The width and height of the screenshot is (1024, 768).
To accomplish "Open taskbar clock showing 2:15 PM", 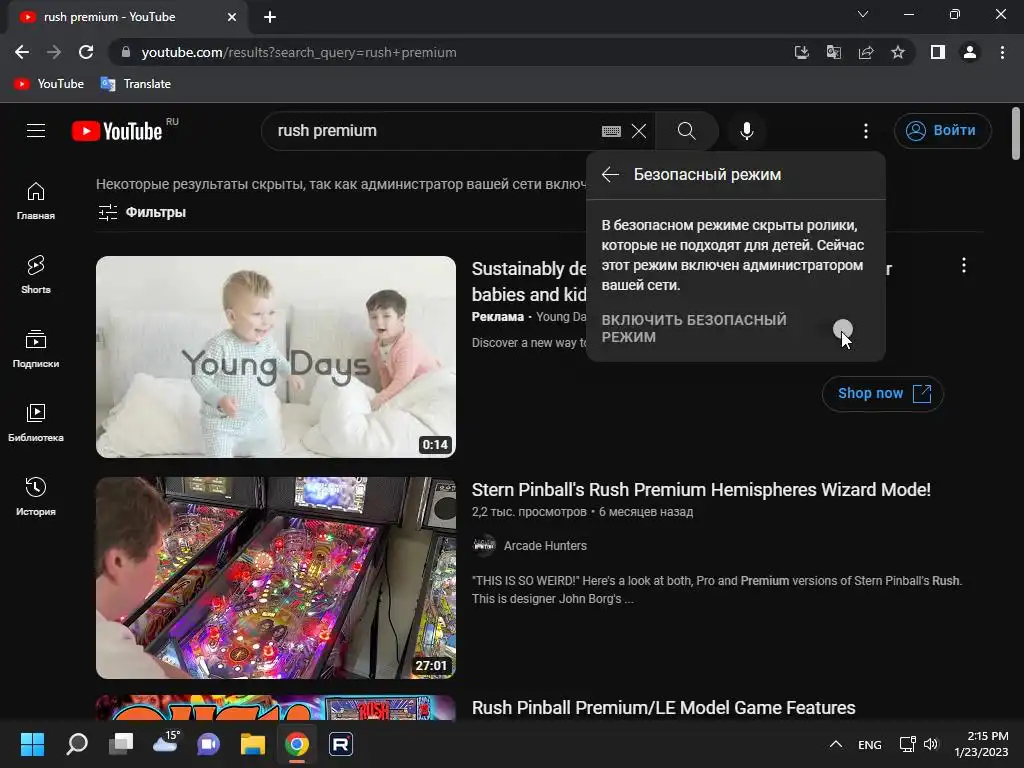I will (981, 744).
